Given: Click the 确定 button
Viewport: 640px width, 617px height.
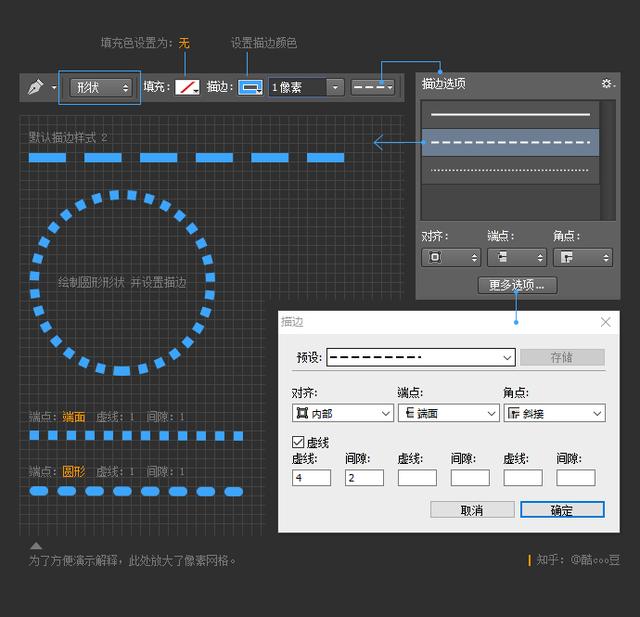Looking at the screenshot, I should pyautogui.click(x=562, y=510).
